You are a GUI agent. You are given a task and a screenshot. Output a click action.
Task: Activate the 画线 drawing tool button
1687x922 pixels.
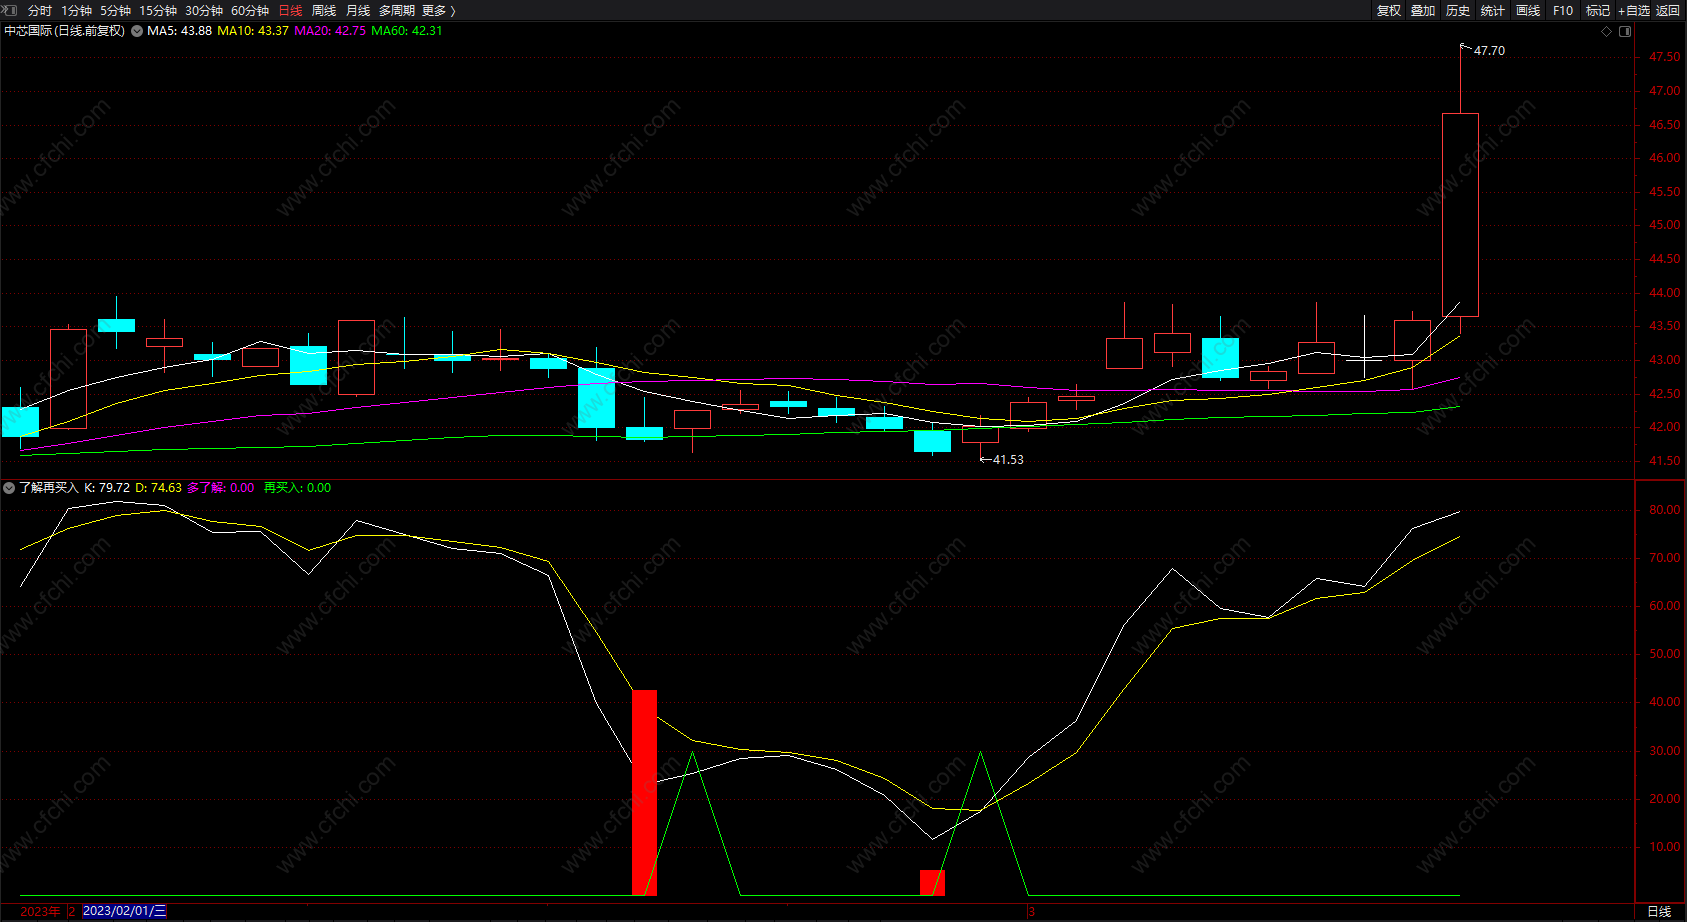(x=1528, y=10)
